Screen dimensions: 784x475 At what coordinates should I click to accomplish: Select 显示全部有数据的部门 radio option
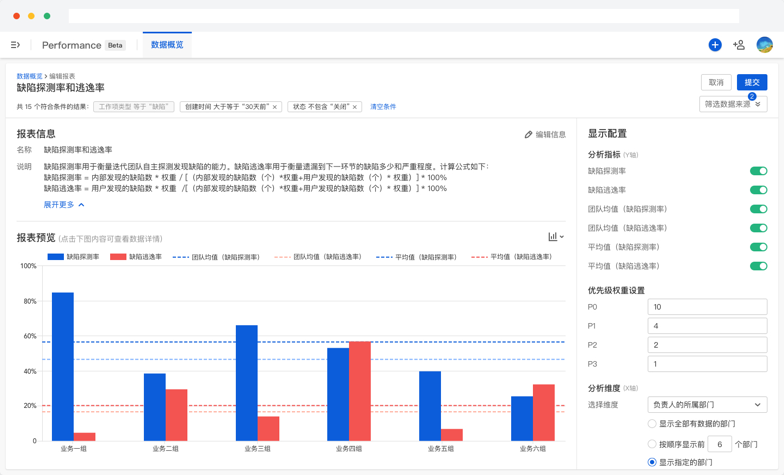click(652, 424)
